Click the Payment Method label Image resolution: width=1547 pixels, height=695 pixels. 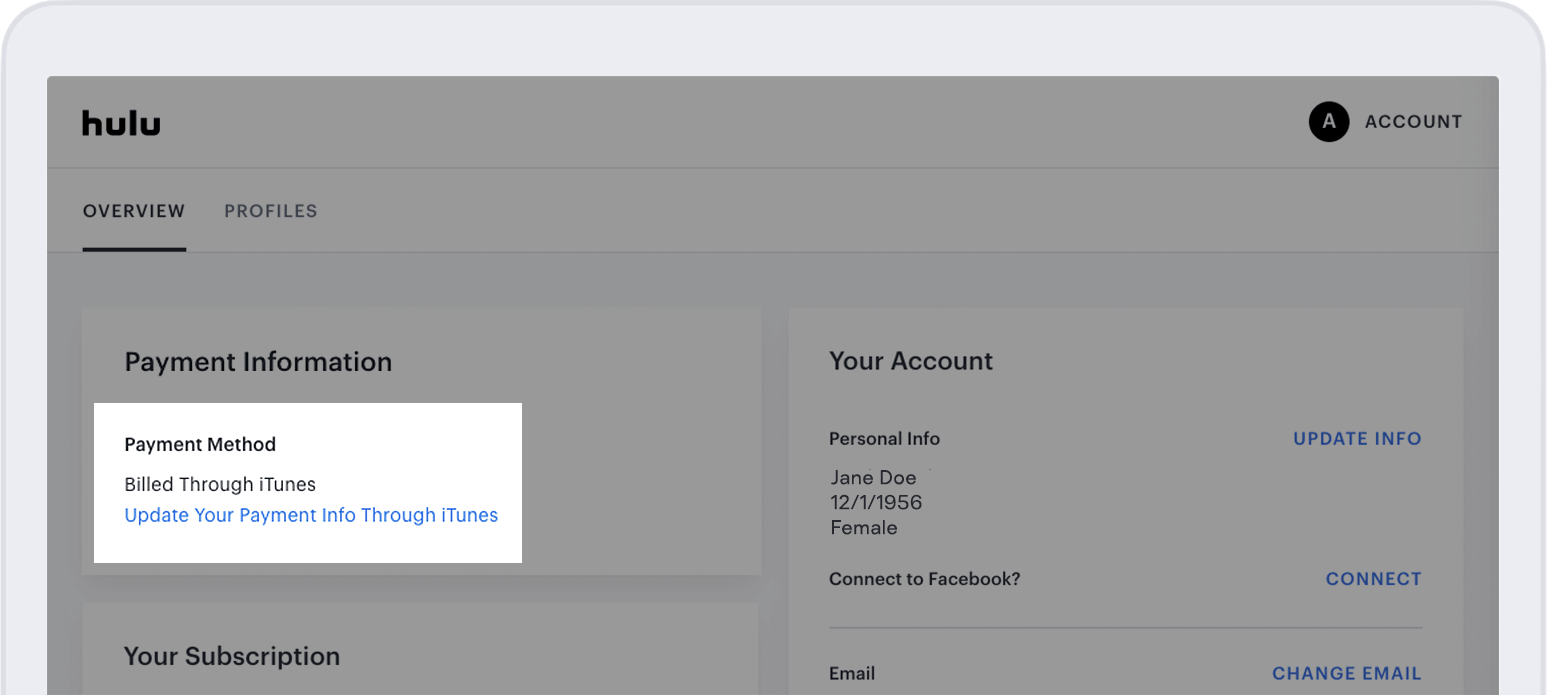coord(200,444)
